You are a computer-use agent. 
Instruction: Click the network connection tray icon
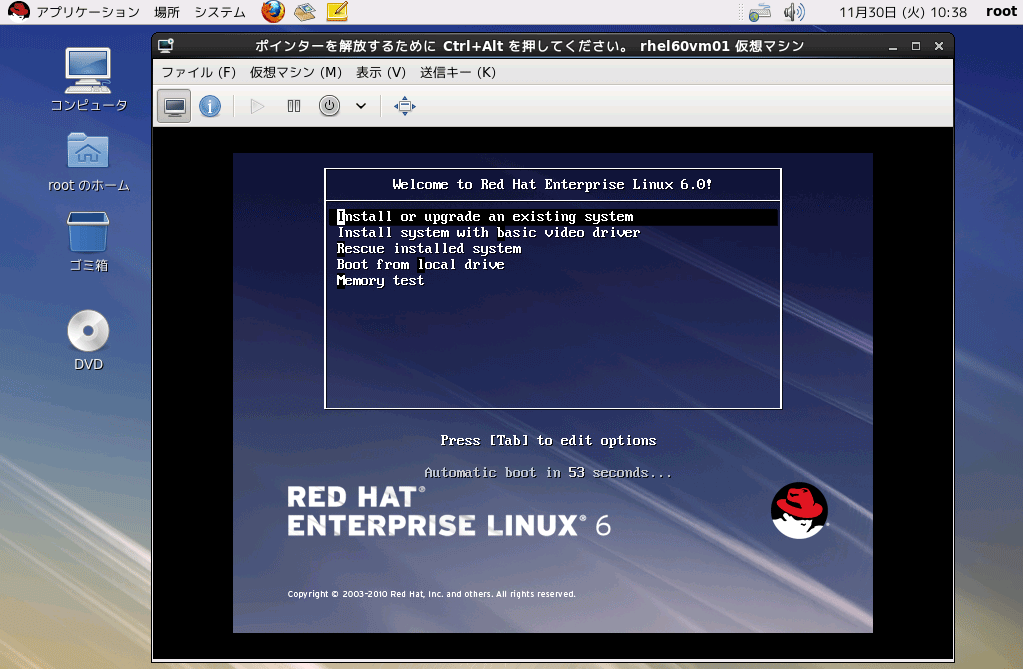coord(759,12)
